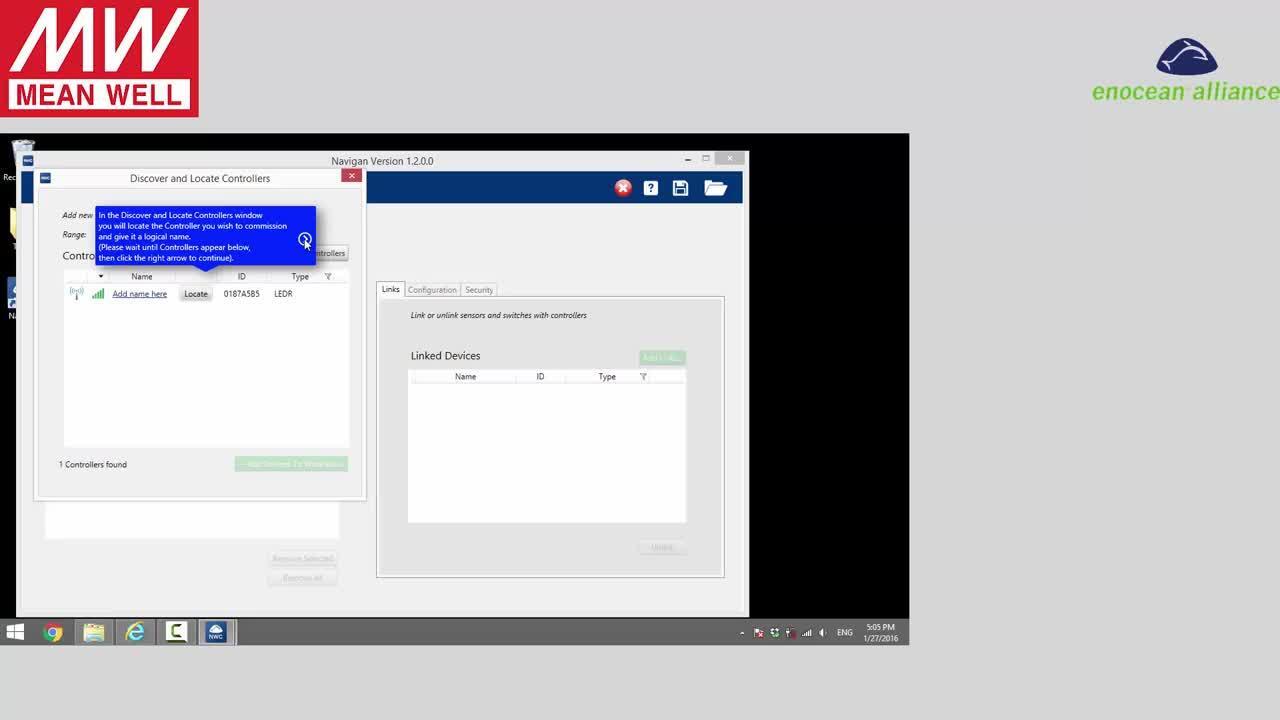The width and height of the screenshot is (1280, 720).
Task: Launch Chrome from the taskbar
Action: click(53, 632)
